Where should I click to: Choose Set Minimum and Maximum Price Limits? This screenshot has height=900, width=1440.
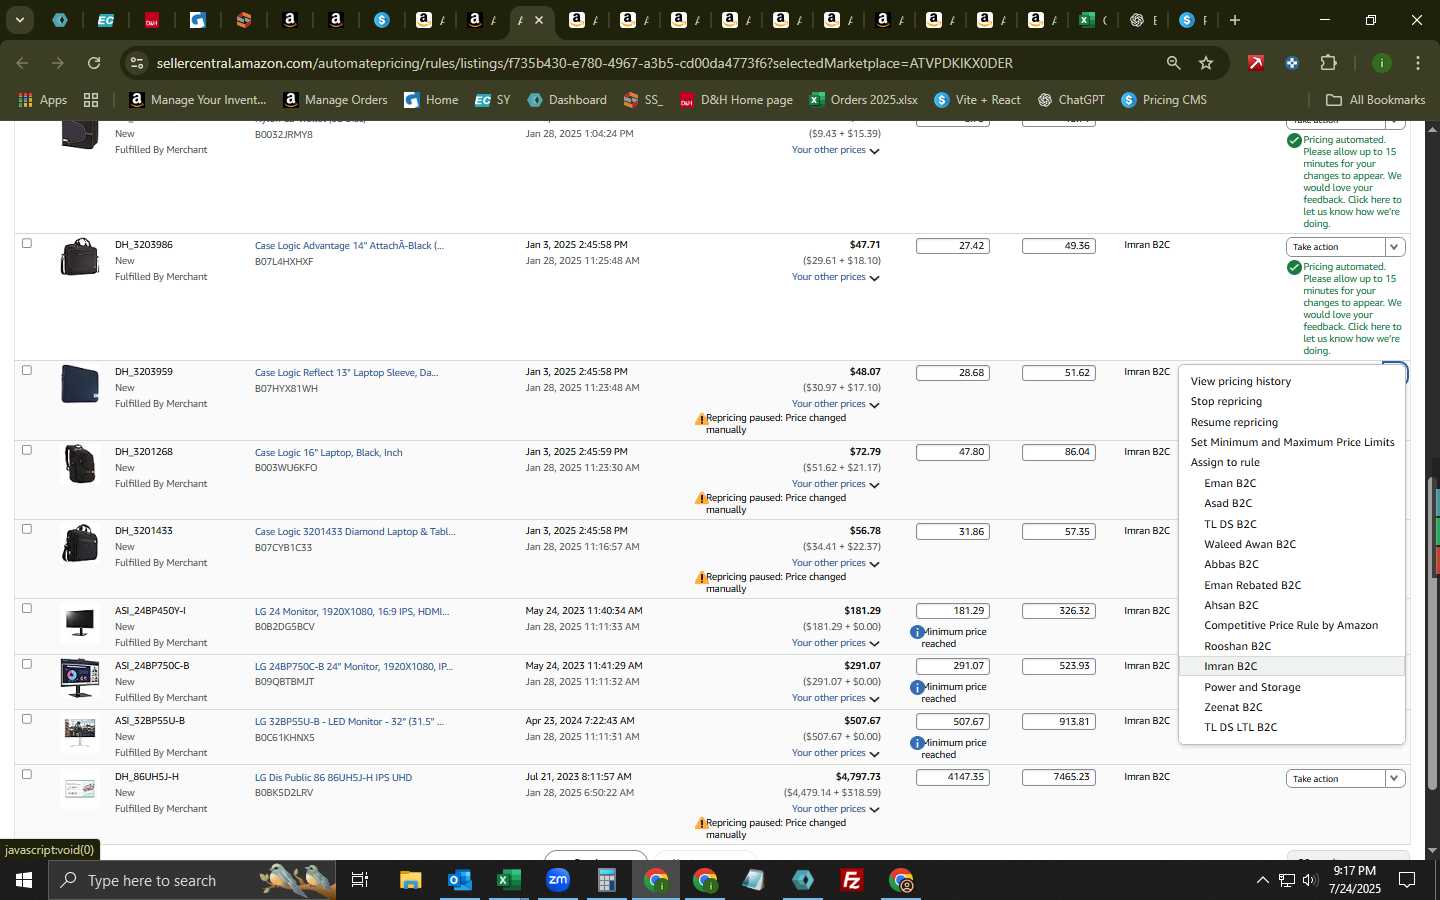pyautogui.click(x=1291, y=442)
